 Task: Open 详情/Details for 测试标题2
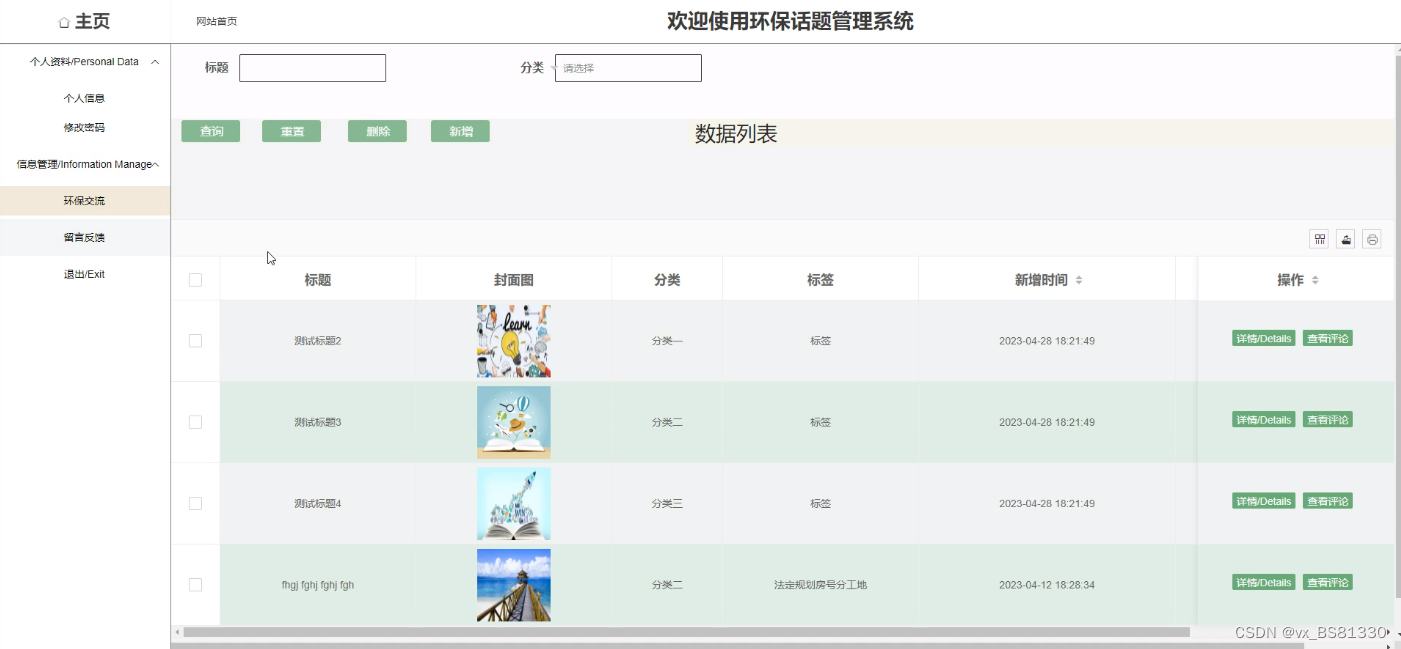tap(1264, 338)
